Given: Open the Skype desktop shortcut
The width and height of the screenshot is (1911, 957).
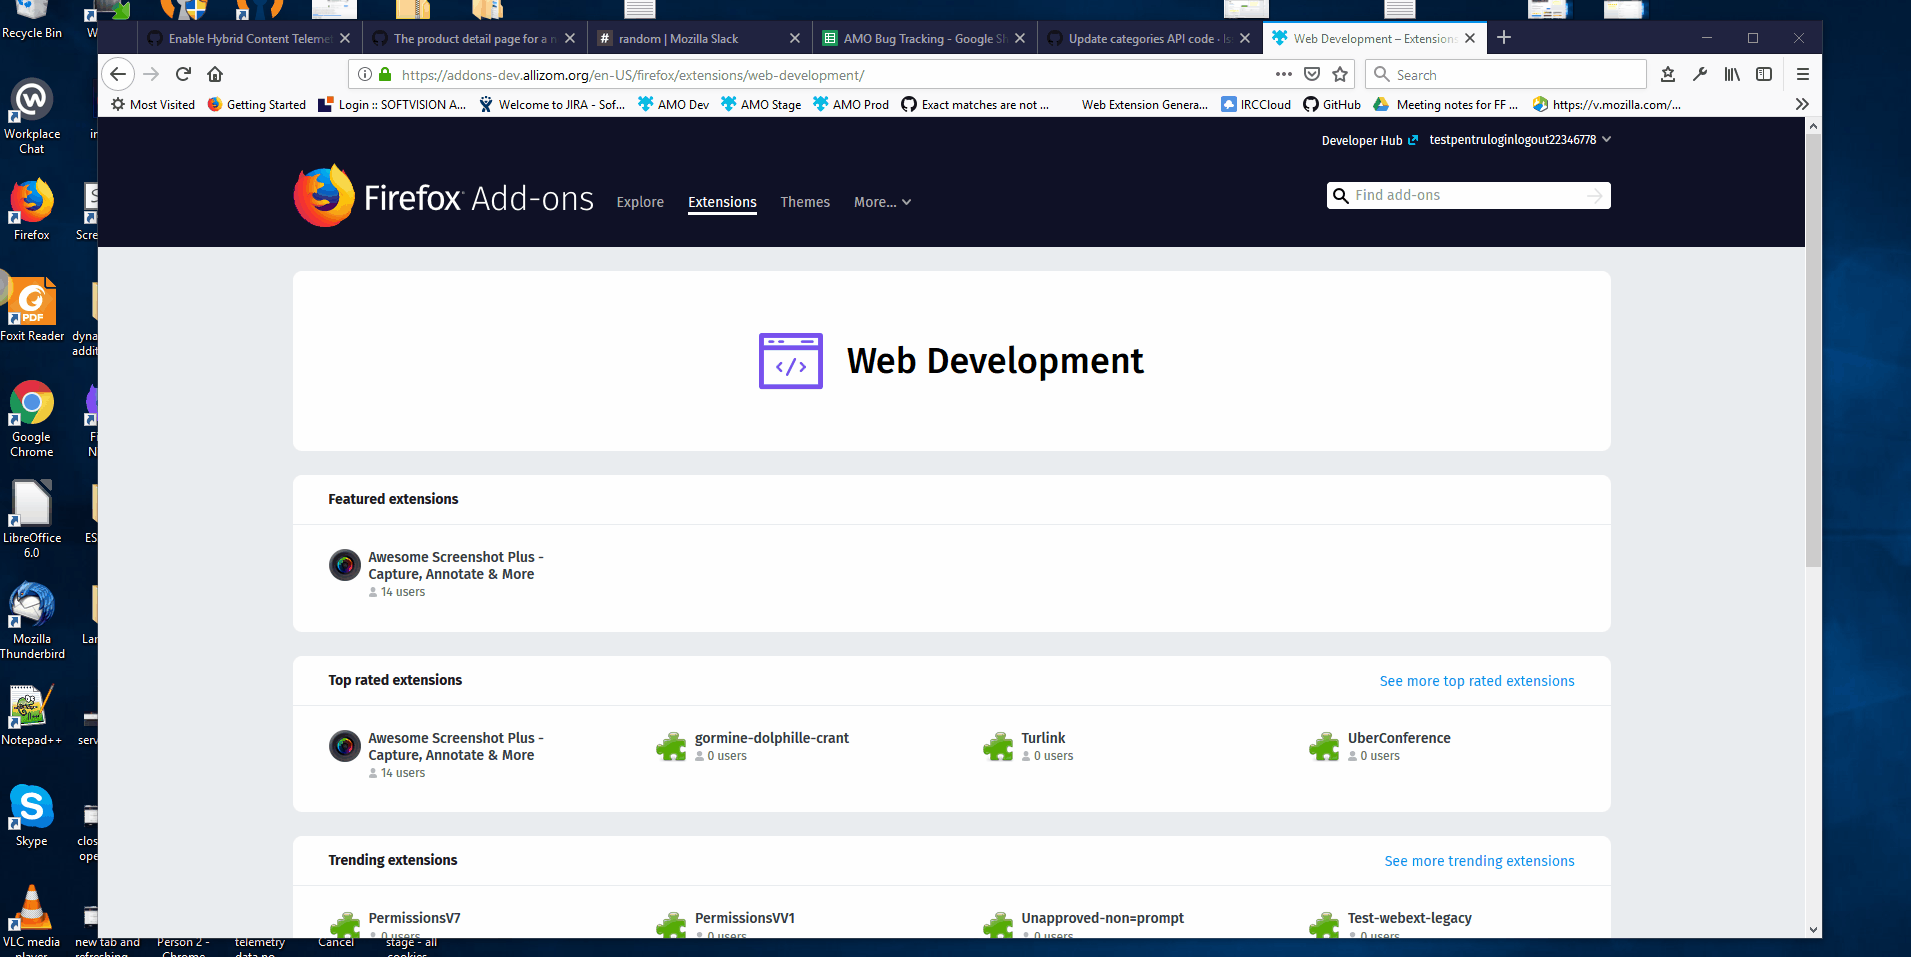Looking at the screenshot, I should (x=32, y=816).
